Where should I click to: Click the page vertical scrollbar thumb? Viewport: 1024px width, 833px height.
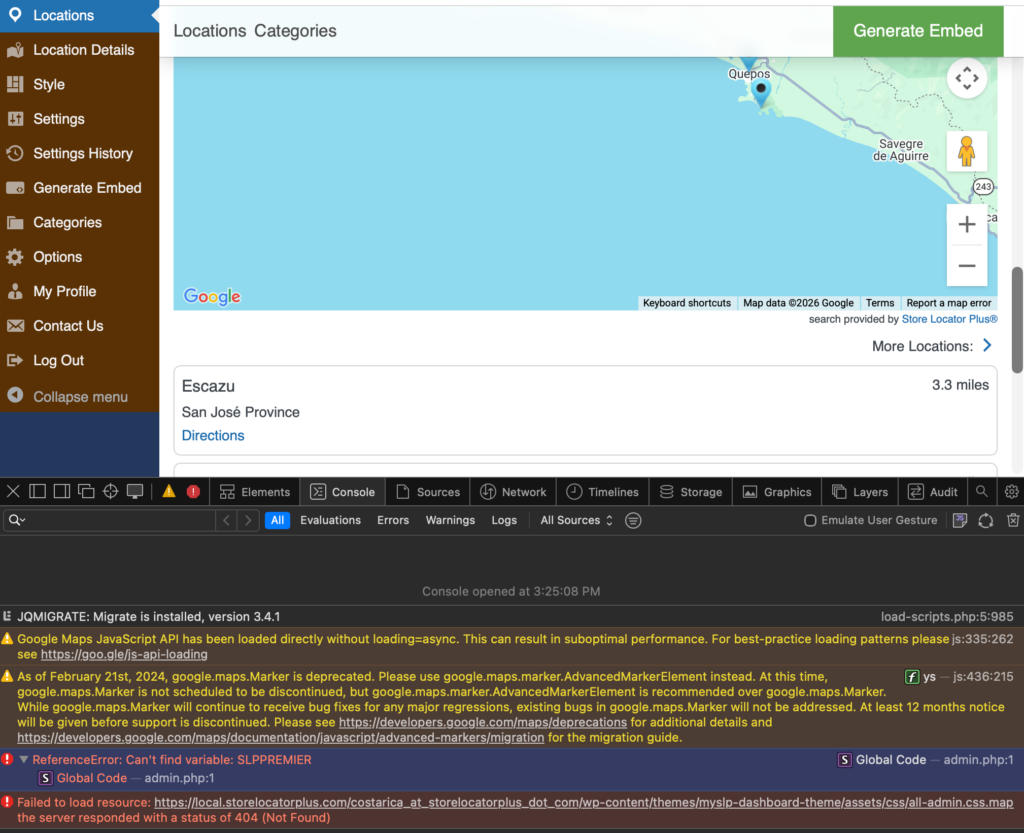1017,320
